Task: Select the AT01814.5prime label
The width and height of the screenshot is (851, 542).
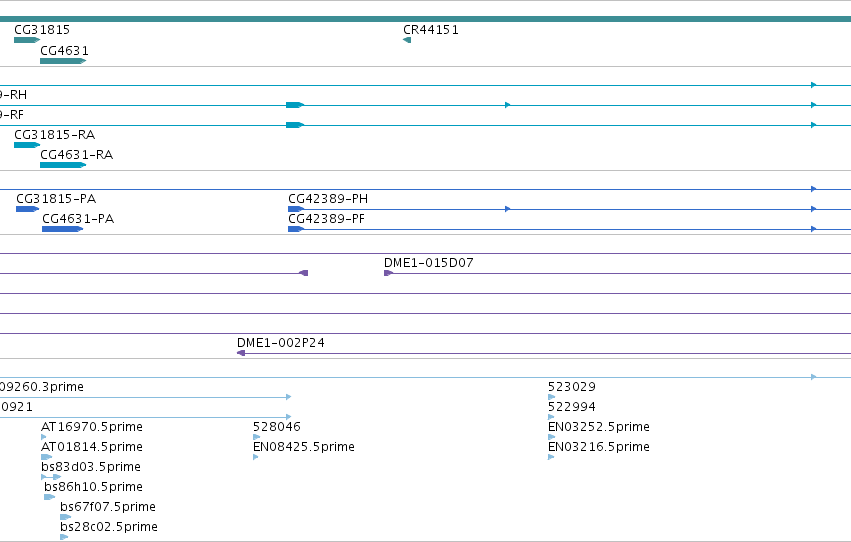Action: pos(92,447)
